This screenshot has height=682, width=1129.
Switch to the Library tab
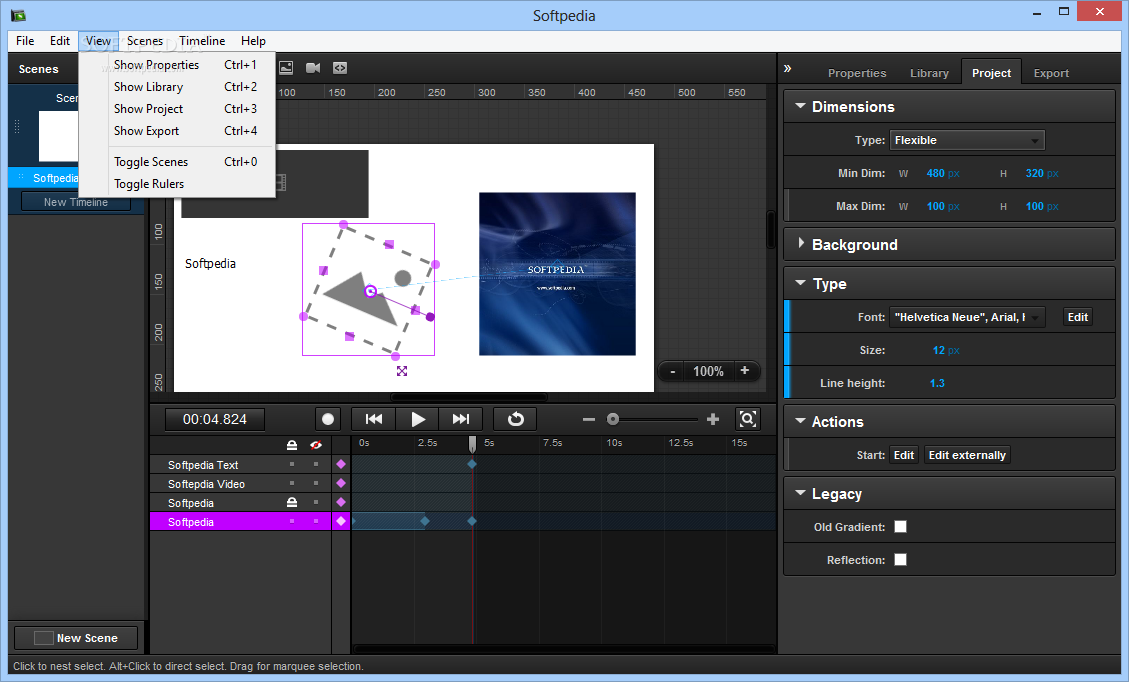click(929, 73)
